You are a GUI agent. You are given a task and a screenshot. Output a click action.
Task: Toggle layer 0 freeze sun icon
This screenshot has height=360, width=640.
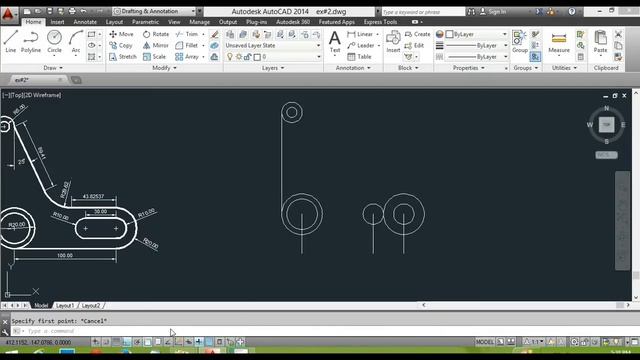click(239, 57)
